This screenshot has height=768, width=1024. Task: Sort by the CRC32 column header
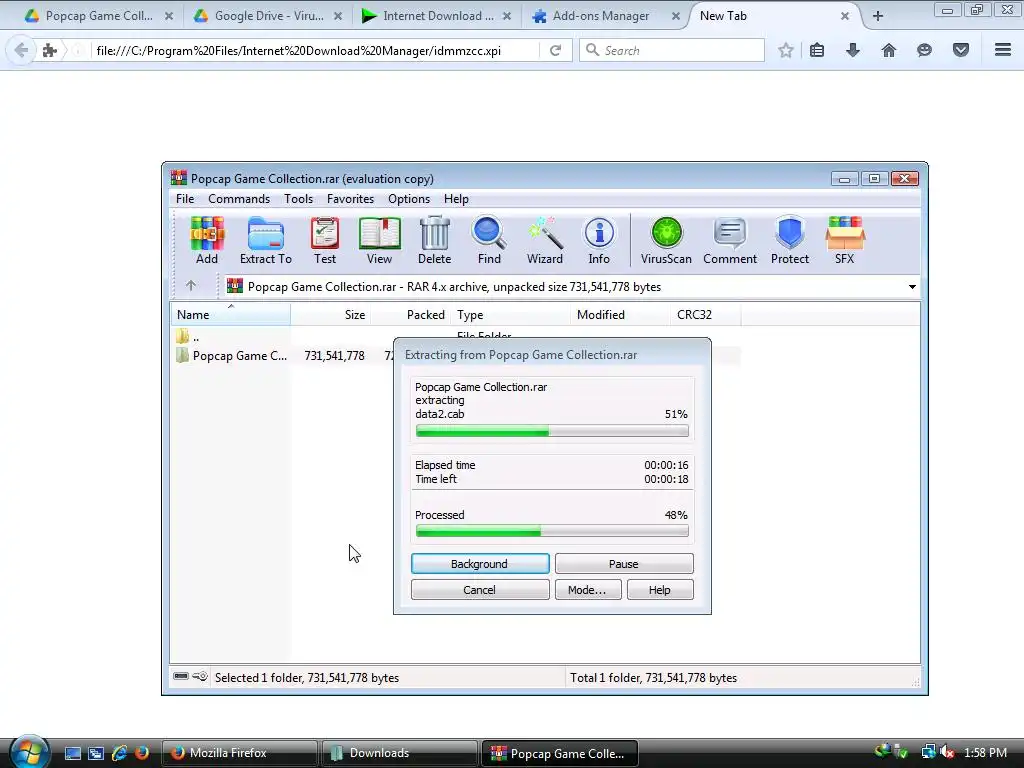706,315
